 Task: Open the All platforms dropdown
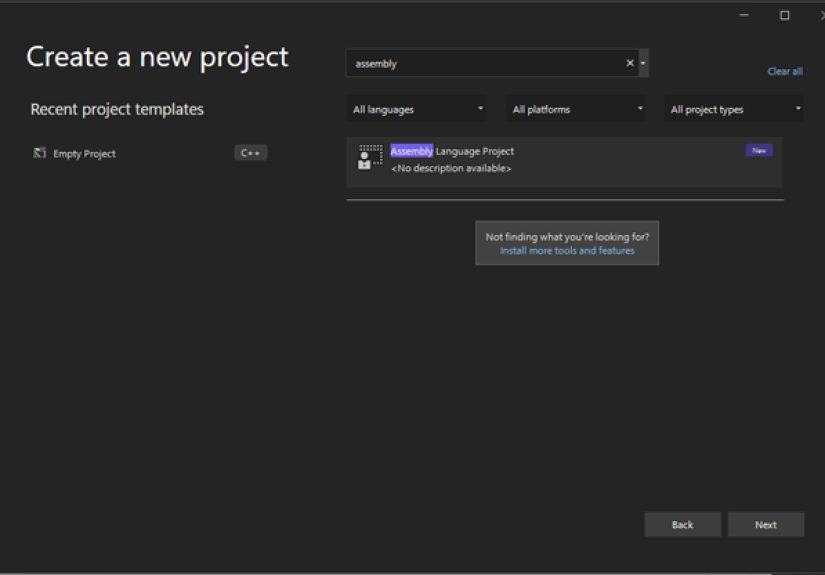coord(576,109)
